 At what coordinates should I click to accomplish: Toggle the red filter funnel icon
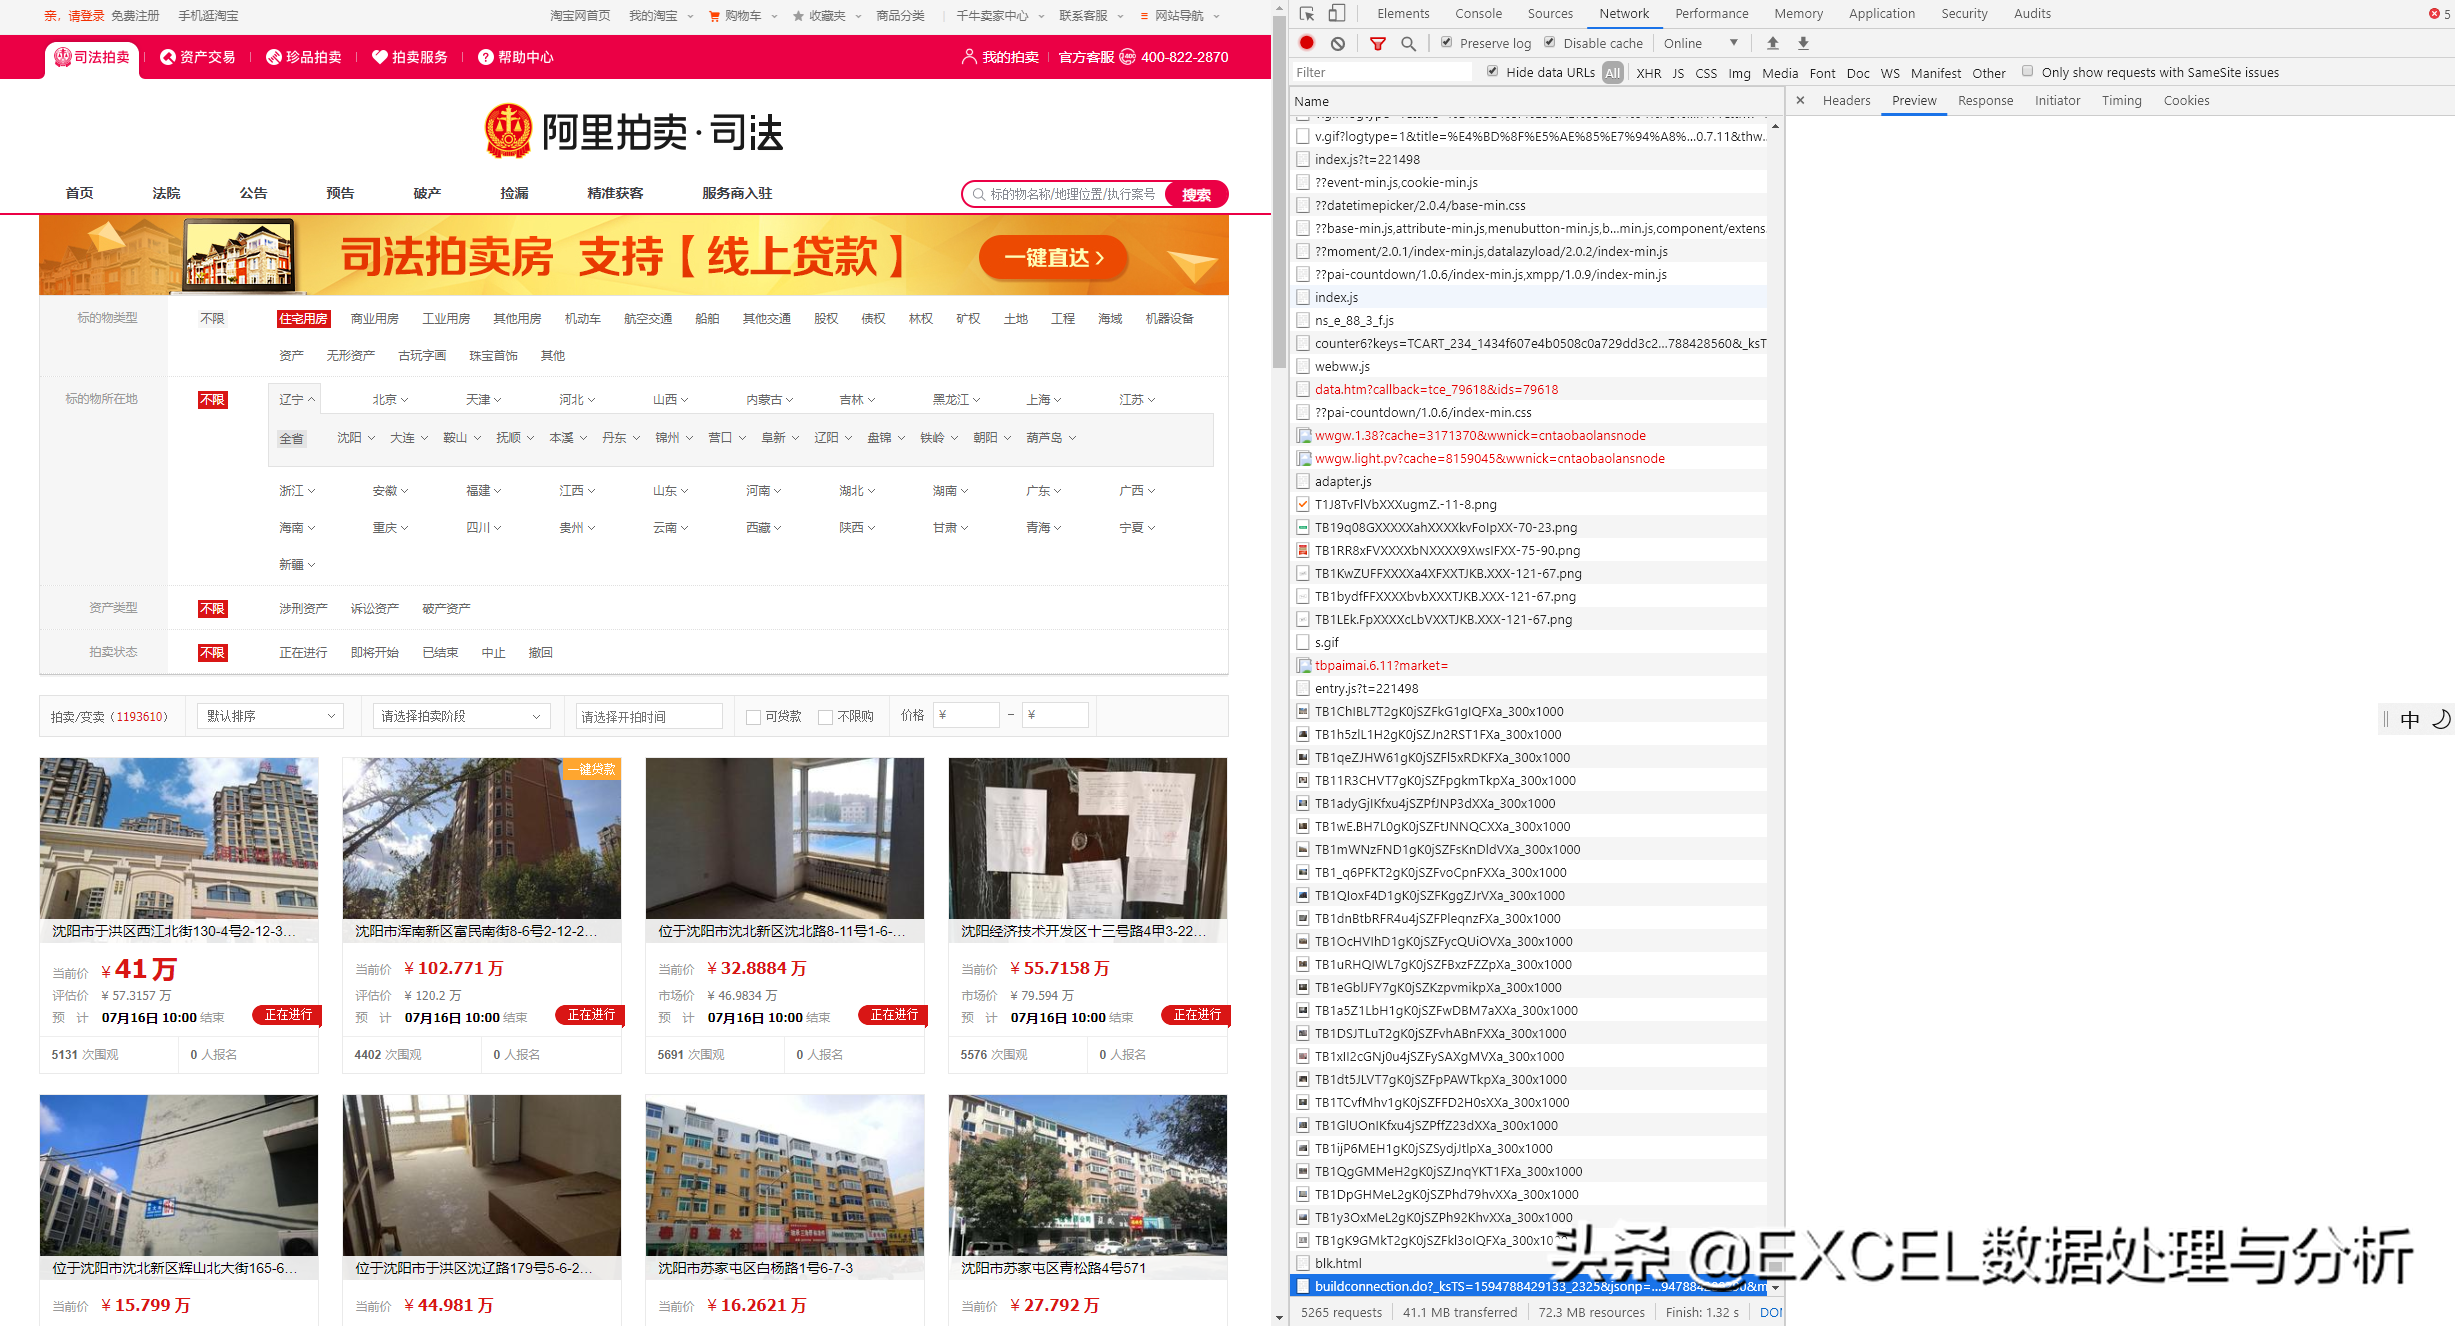coord(1378,43)
